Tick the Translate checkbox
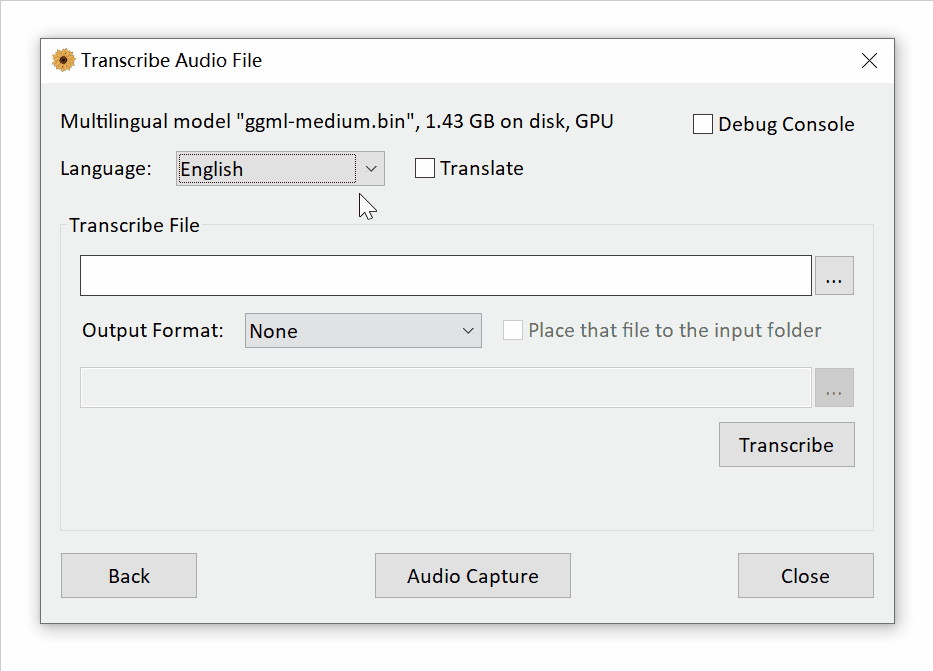Screen dimensions: 933x671 pyautogui.click(x=425, y=169)
